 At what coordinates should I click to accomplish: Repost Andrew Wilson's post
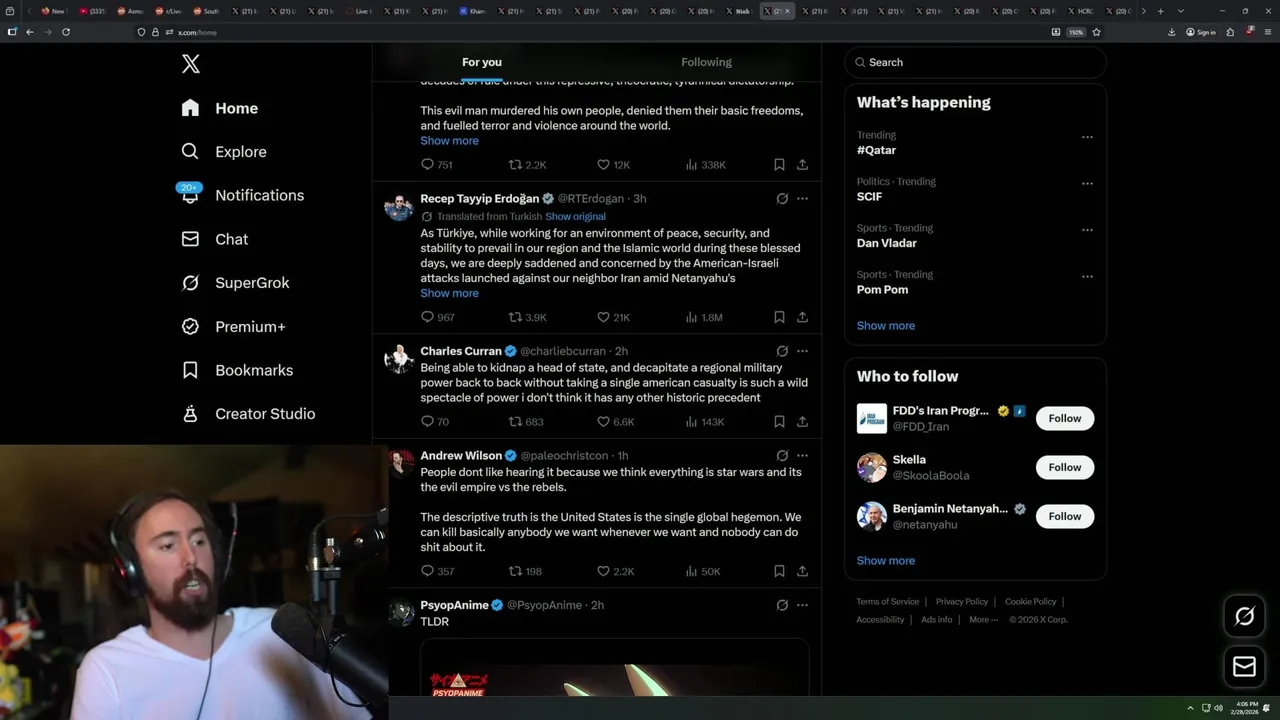525,571
